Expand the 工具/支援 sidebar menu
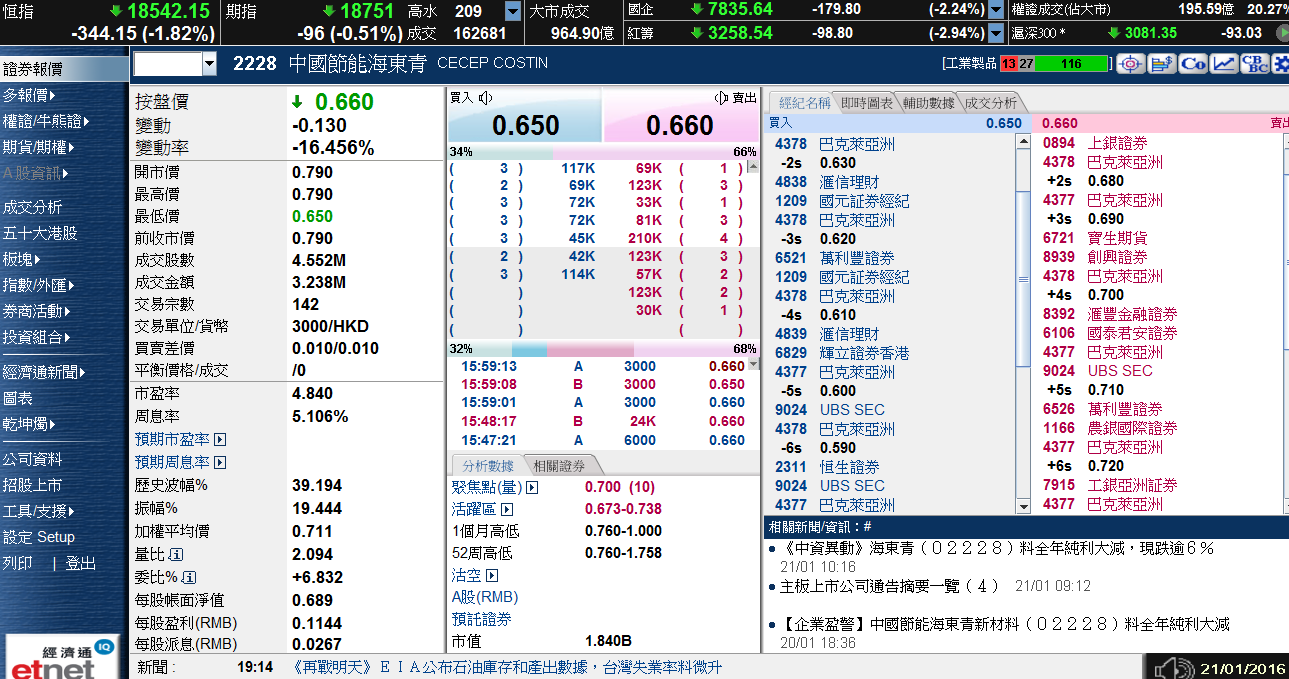This screenshot has width=1289, height=679. (40, 511)
